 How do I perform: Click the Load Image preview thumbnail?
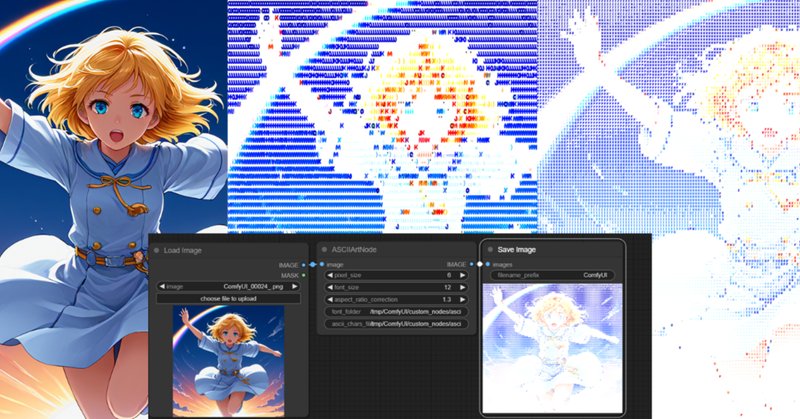pos(228,361)
